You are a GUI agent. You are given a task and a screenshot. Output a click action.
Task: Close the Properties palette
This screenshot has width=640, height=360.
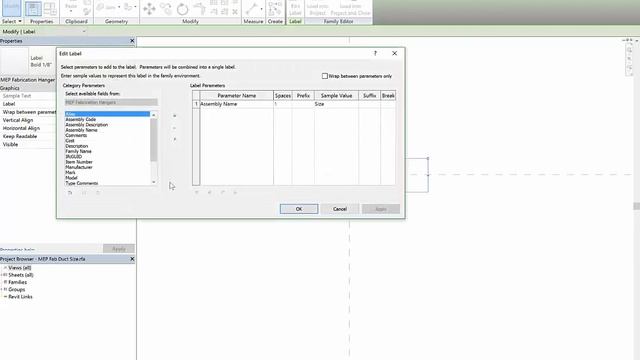click(132, 41)
